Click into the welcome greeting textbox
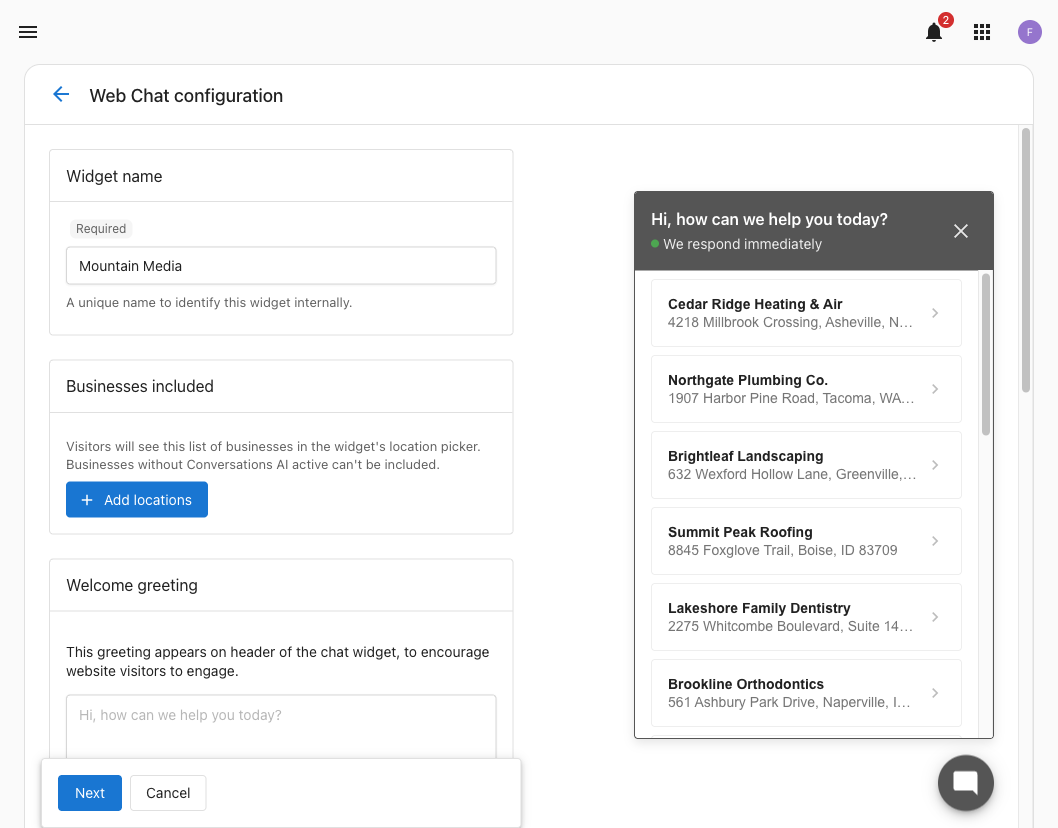Viewport: 1058px width, 828px height. [x=281, y=727]
